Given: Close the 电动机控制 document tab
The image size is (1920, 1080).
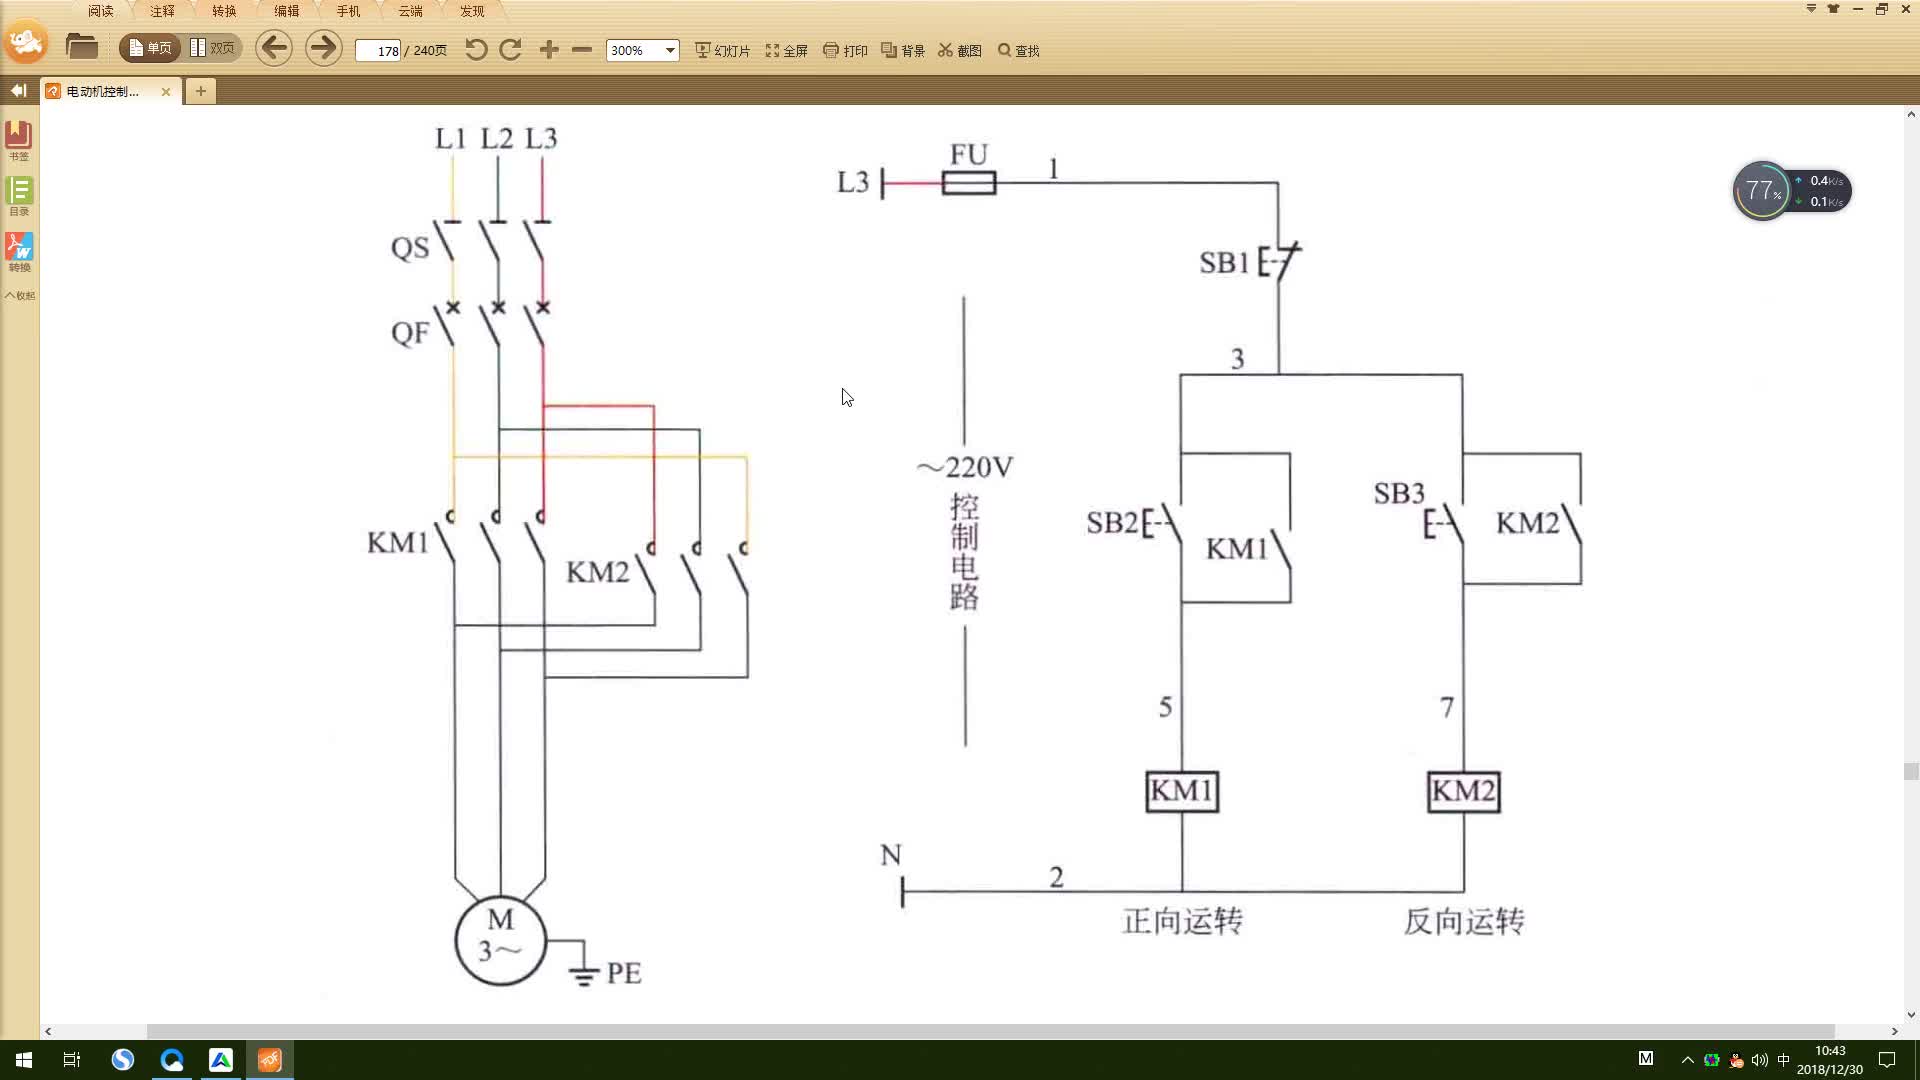Looking at the screenshot, I should (166, 91).
